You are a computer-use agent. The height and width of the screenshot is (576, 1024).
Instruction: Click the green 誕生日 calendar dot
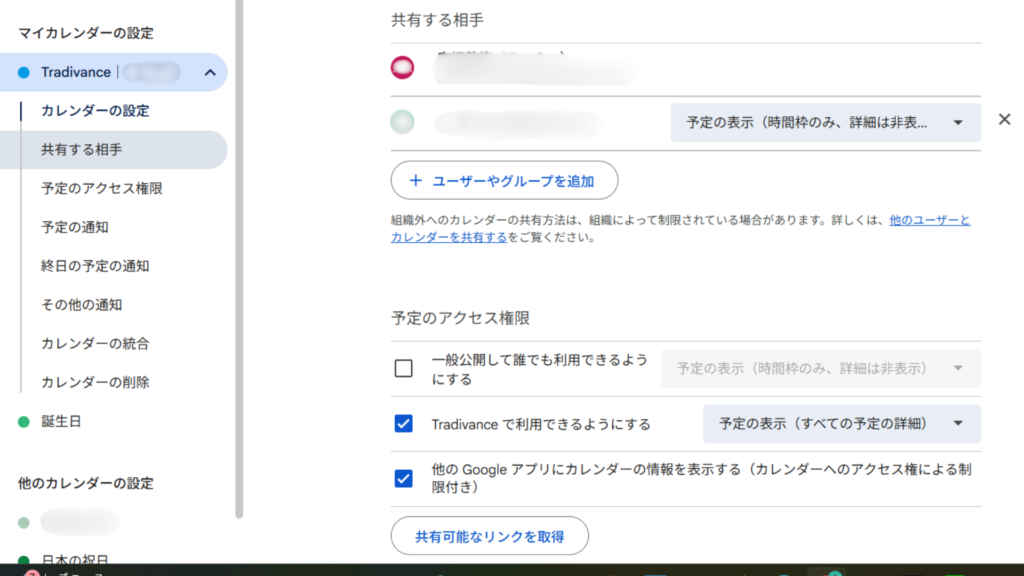(x=24, y=422)
